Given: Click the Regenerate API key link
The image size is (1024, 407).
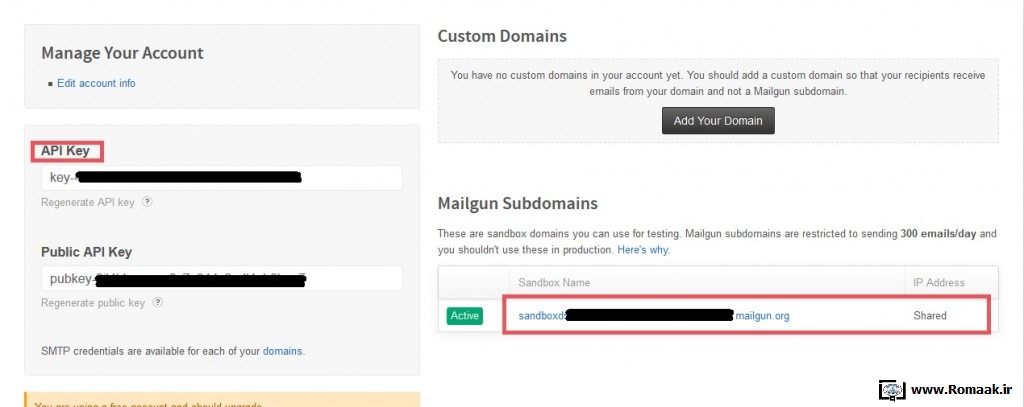Looking at the screenshot, I should point(88,203).
